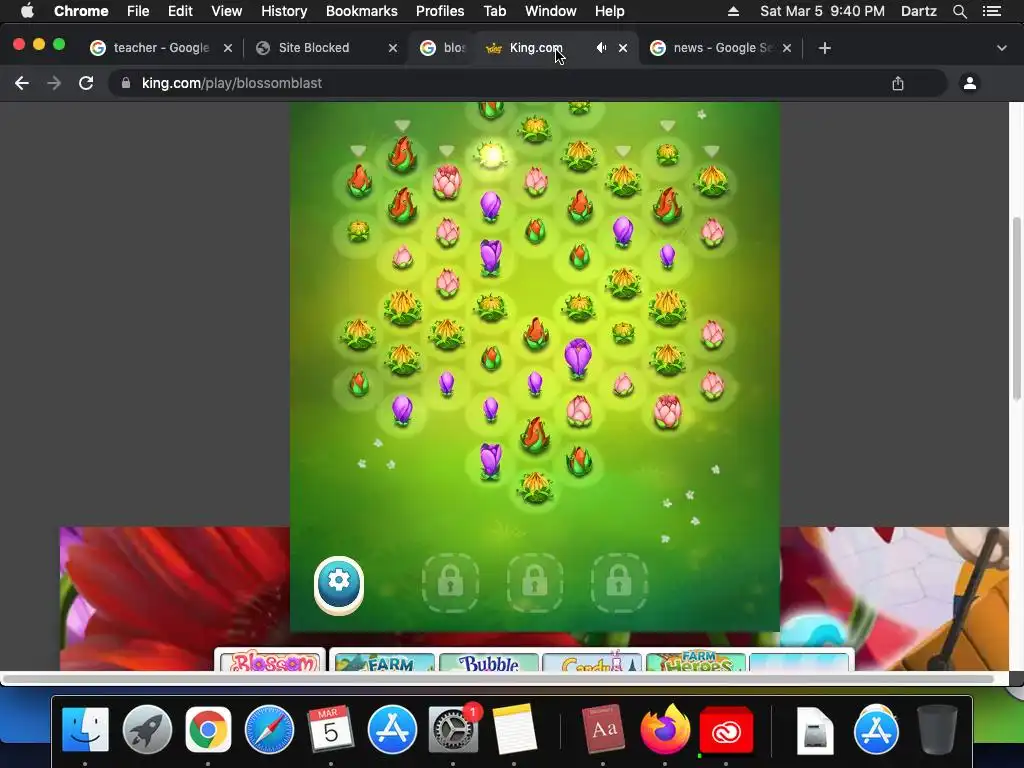Open the Chrome menu

tap(81, 11)
